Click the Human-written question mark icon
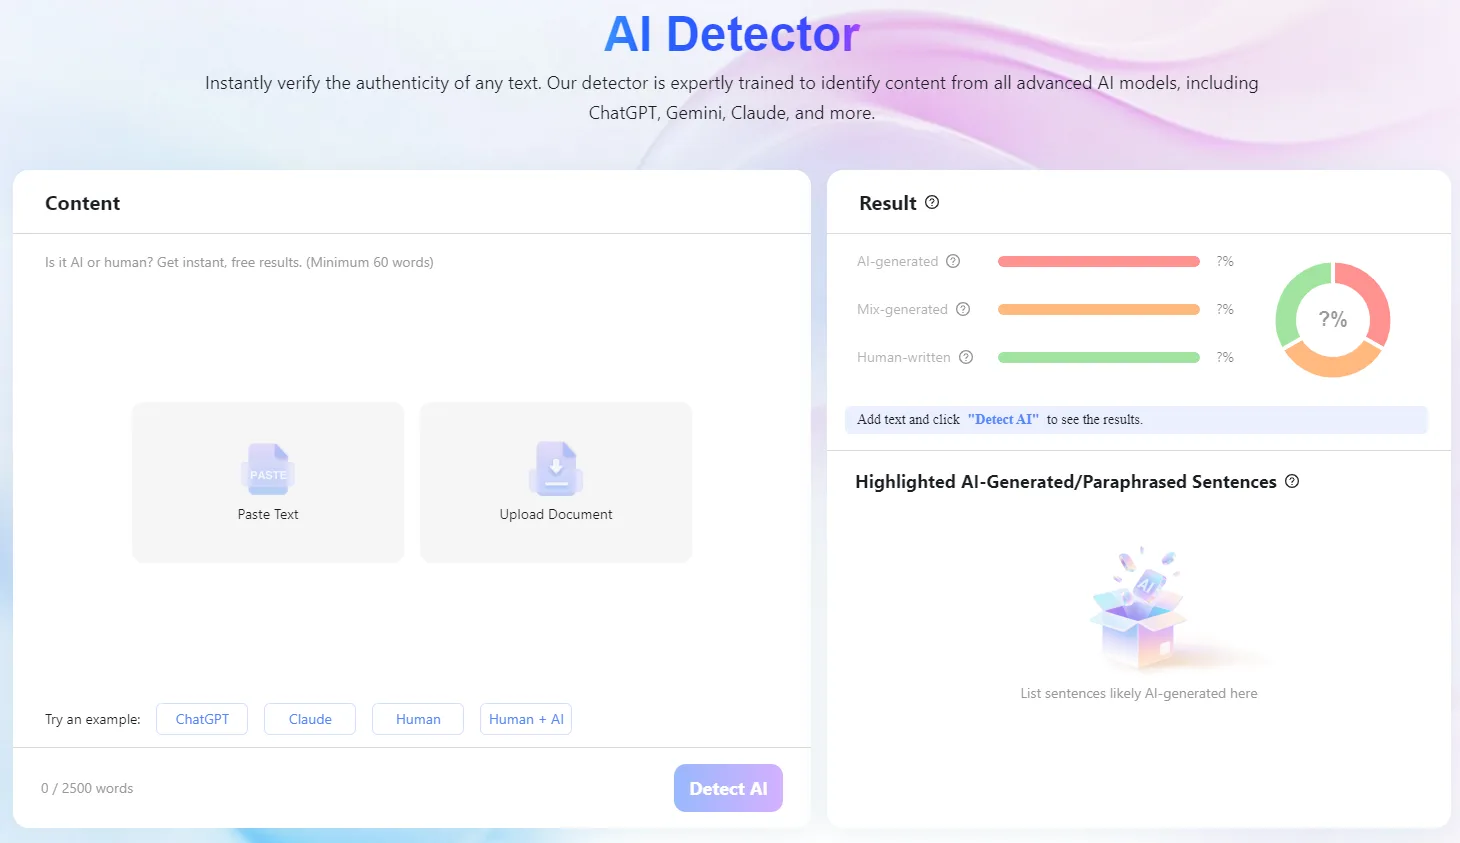 (x=965, y=357)
